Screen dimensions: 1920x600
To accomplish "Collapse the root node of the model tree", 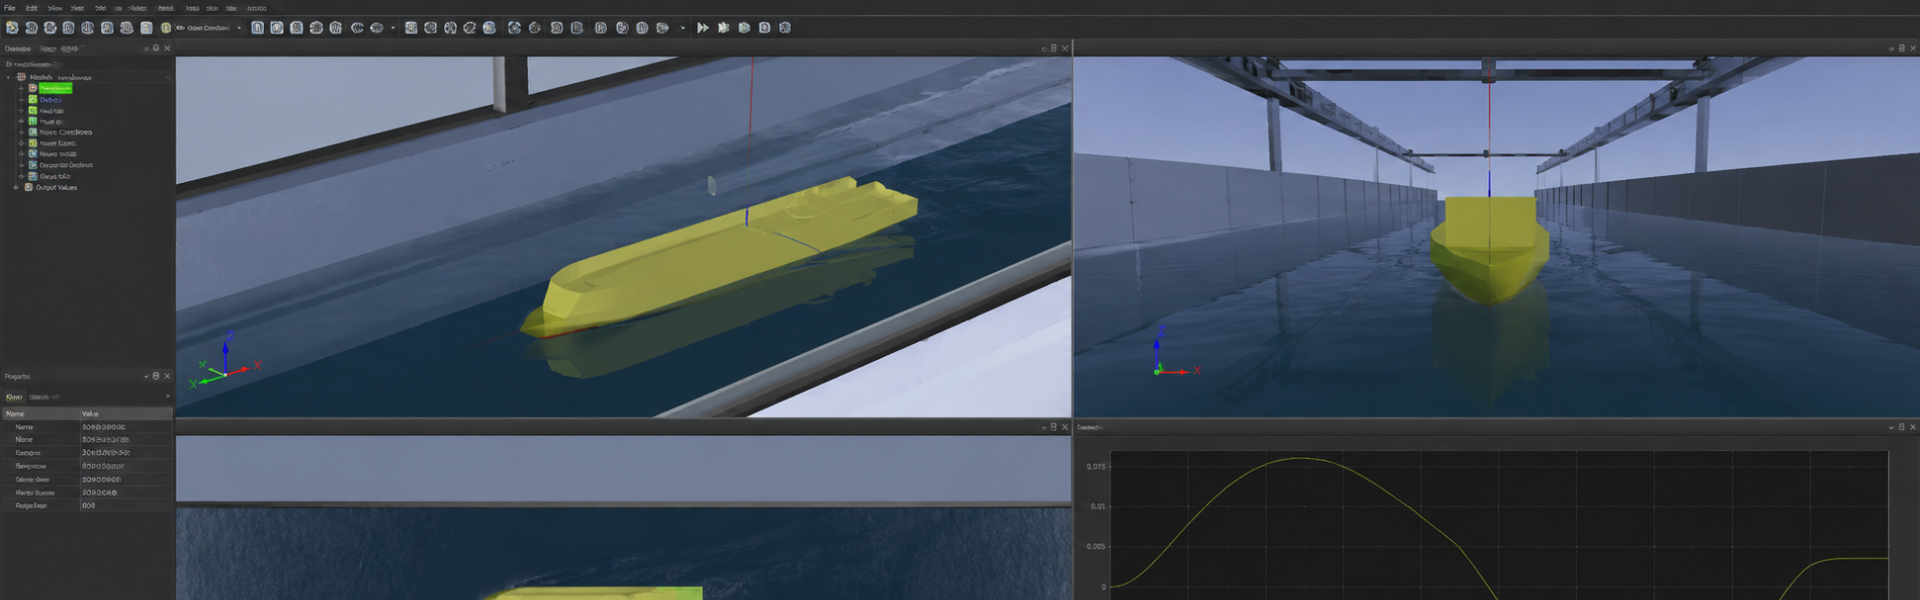I will tap(9, 77).
